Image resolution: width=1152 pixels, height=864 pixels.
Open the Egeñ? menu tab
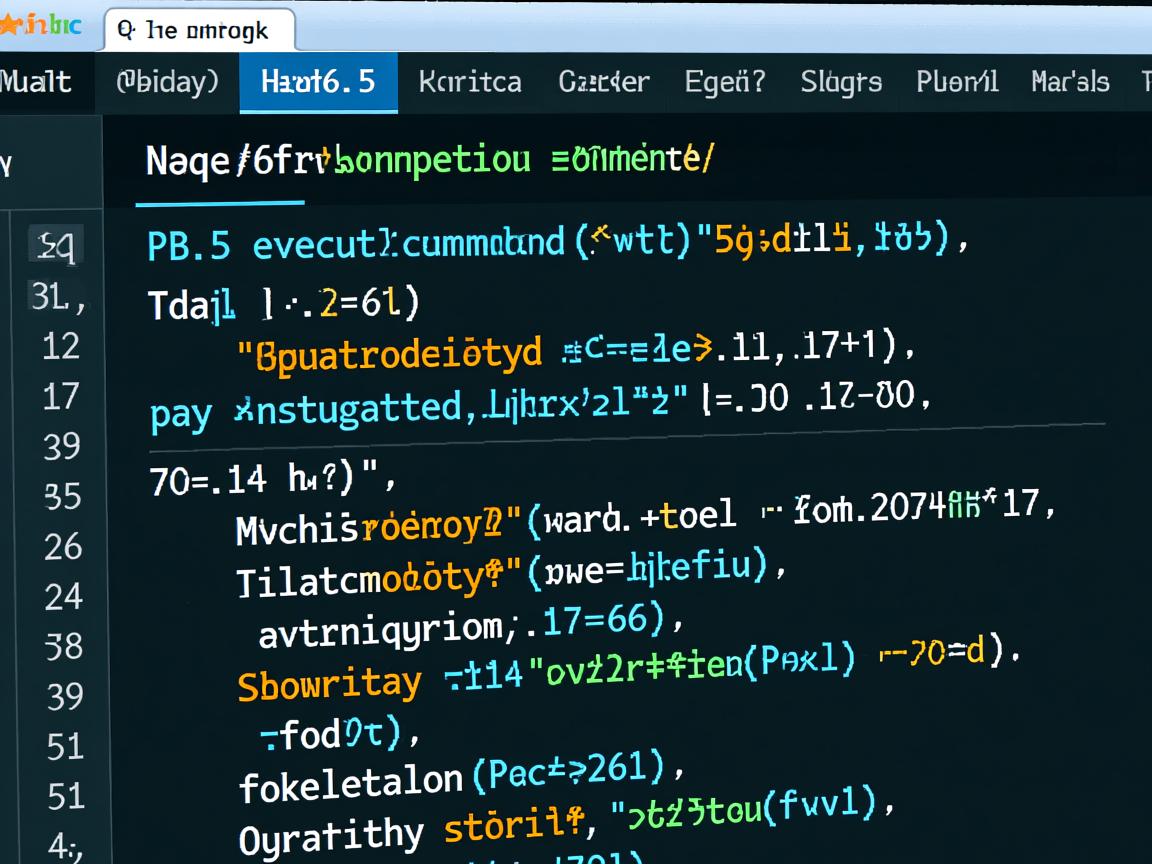click(725, 82)
